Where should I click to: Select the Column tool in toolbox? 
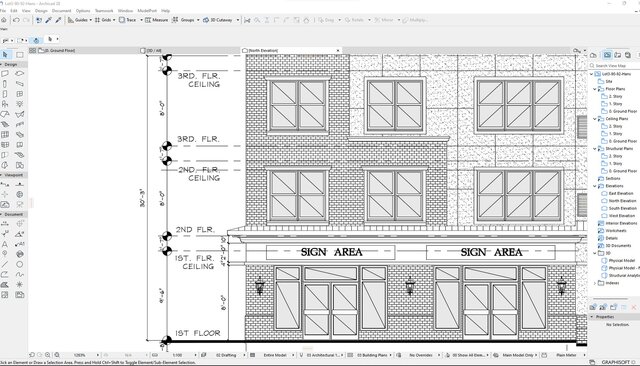coord(5,84)
